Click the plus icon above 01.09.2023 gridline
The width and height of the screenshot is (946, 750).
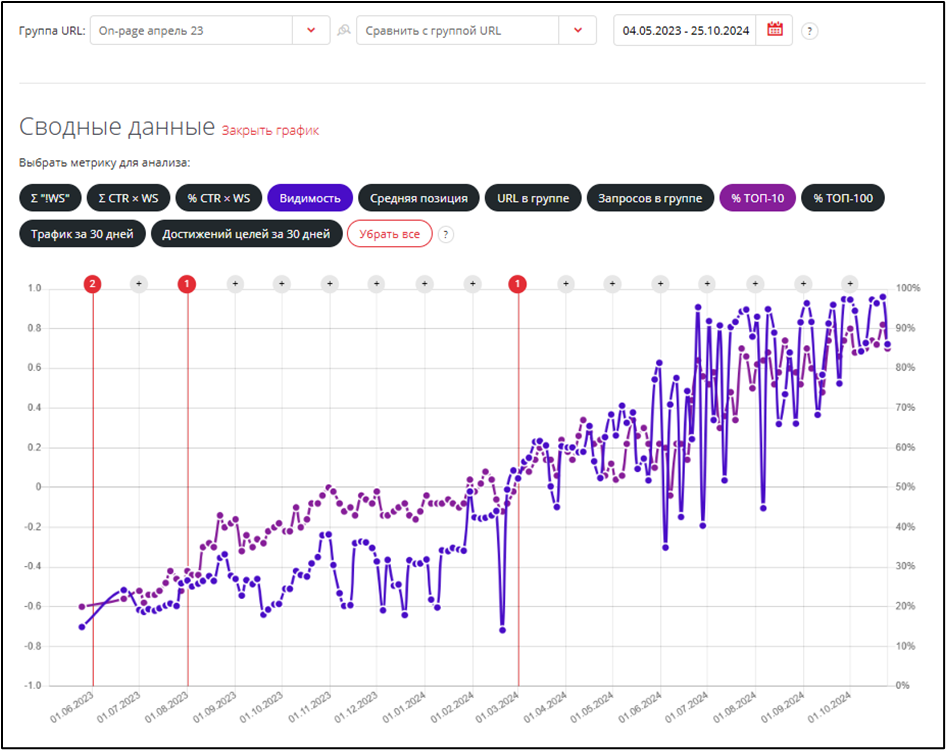click(235, 284)
